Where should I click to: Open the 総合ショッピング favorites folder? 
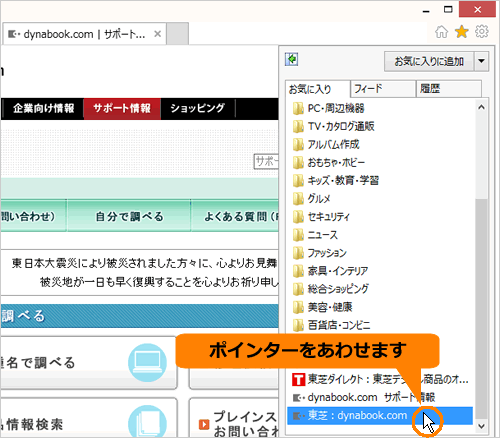pos(331,289)
